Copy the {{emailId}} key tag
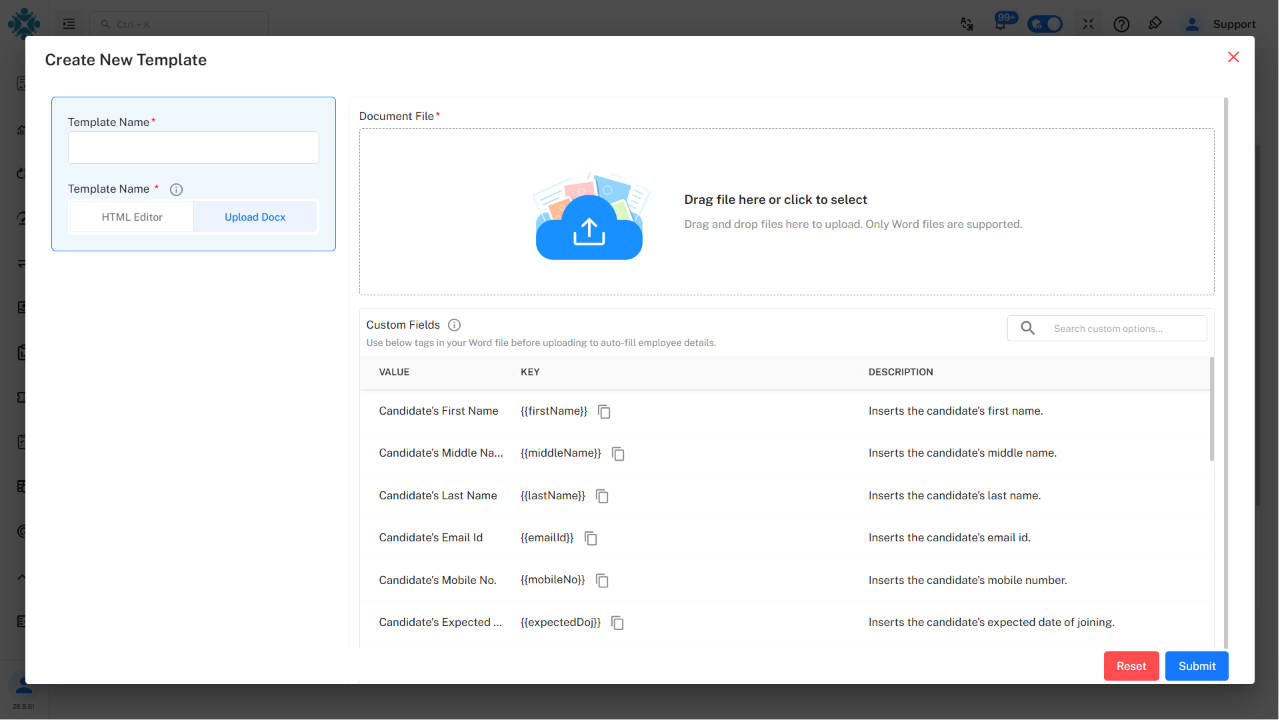Image resolution: width=1279 pixels, height=720 pixels. tap(591, 538)
